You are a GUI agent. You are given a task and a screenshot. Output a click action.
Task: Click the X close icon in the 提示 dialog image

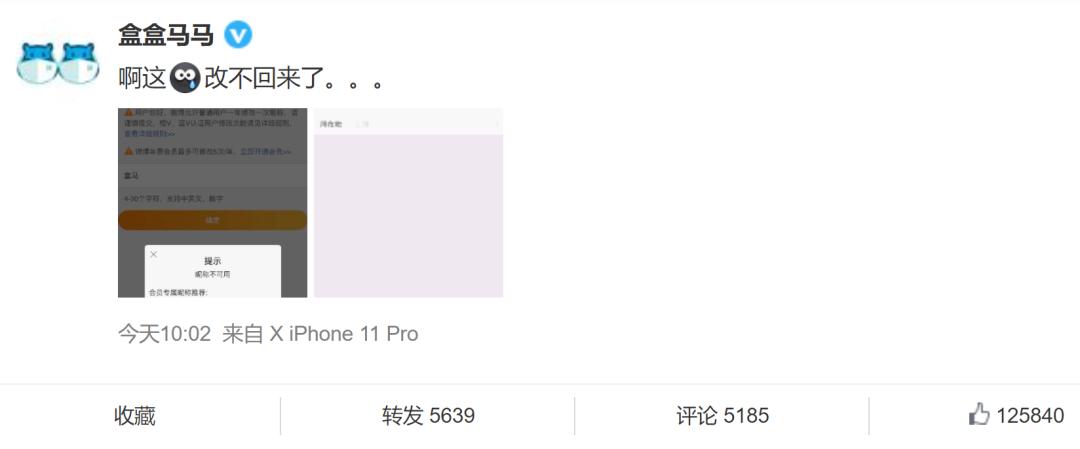154,254
